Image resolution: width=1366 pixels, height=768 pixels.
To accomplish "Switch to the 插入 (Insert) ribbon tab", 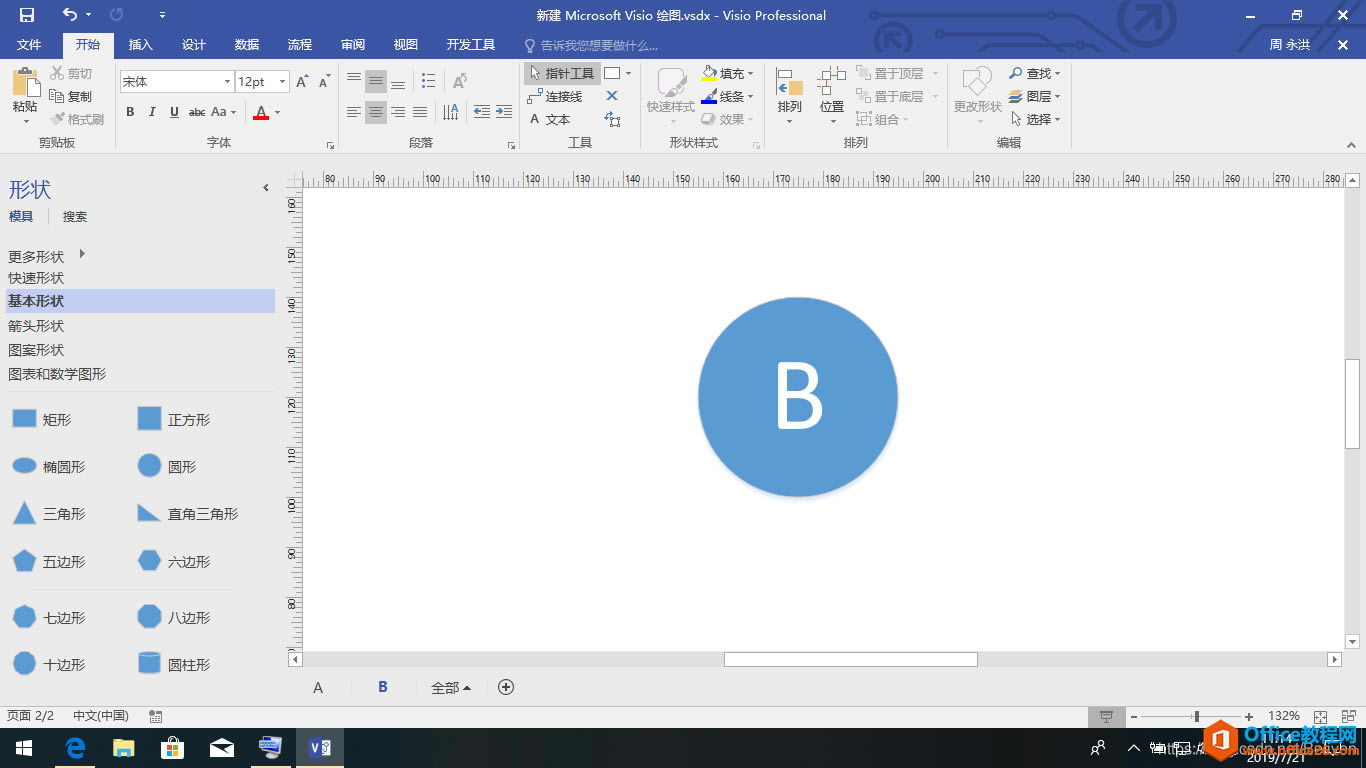I will click(140, 44).
